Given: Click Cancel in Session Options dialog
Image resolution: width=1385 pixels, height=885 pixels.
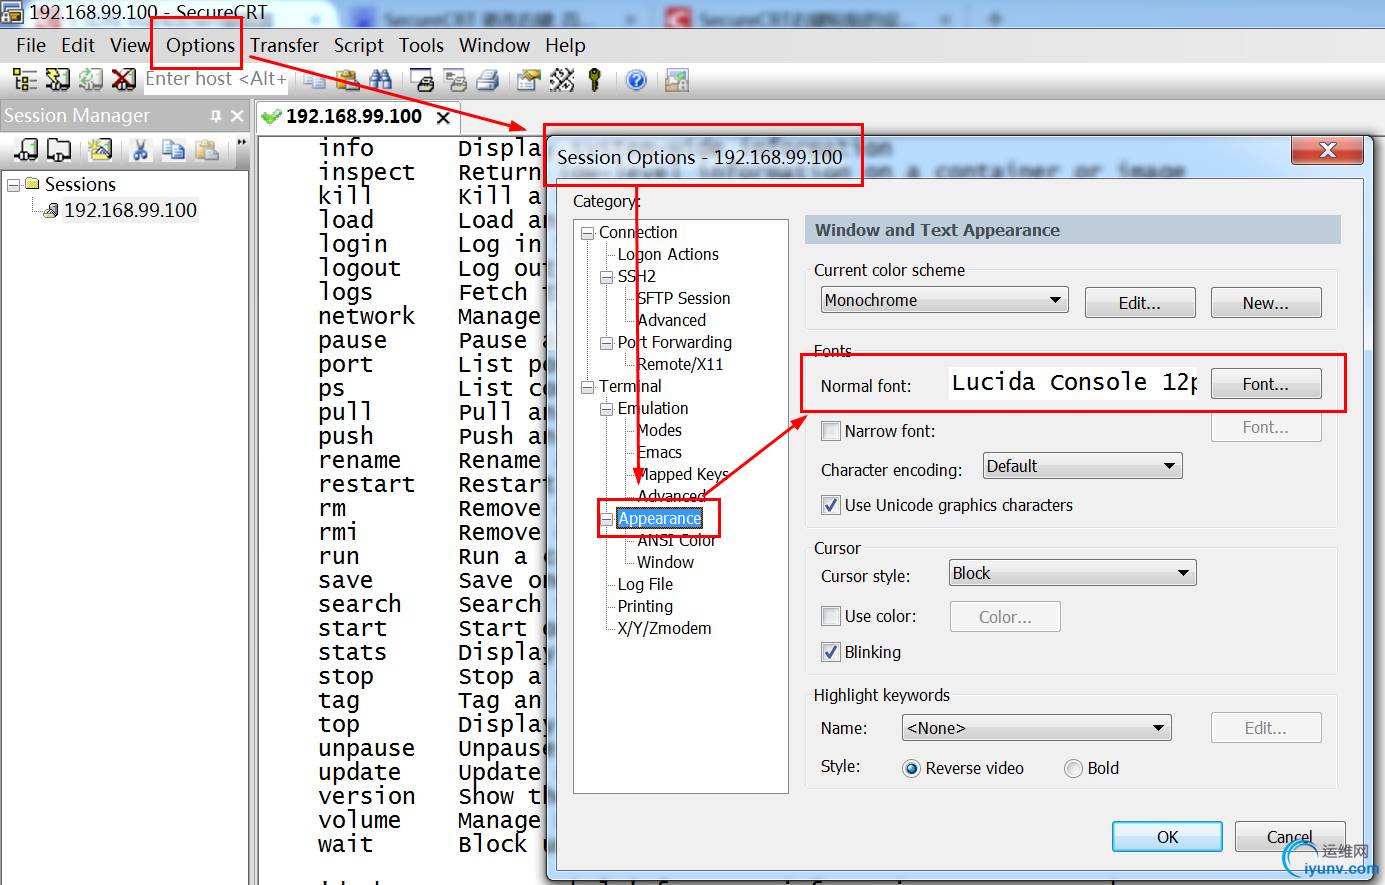Looking at the screenshot, I should coord(1290,837).
